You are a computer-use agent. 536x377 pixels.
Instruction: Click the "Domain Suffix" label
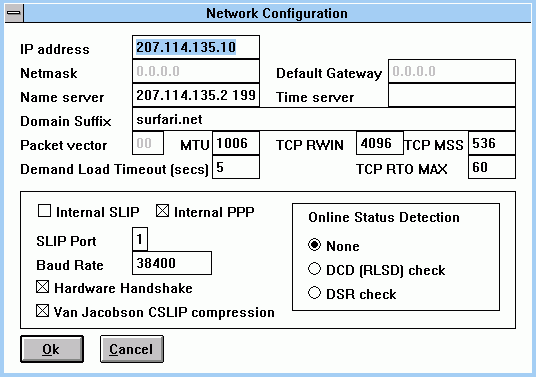66,121
